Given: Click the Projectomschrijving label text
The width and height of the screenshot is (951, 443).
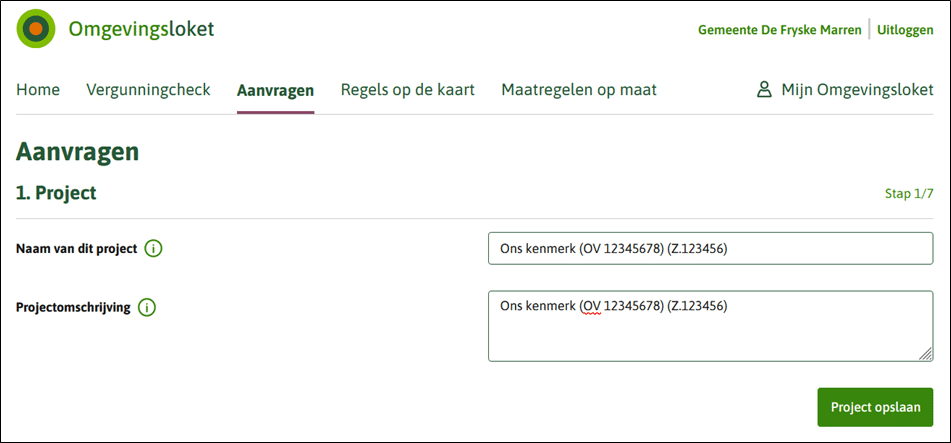Looking at the screenshot, I should (73, 308).
